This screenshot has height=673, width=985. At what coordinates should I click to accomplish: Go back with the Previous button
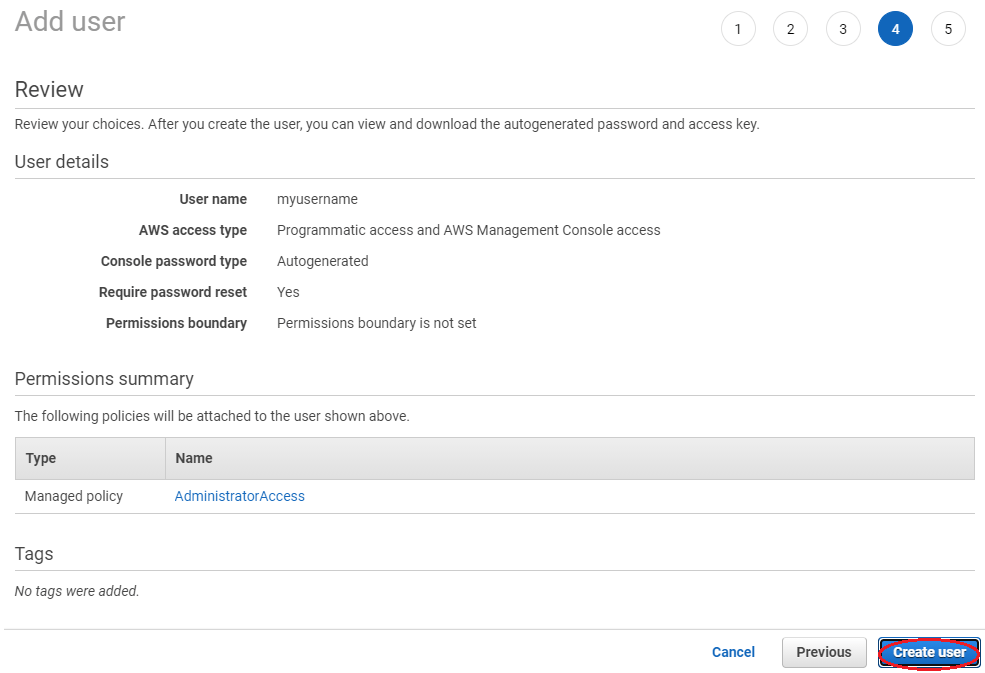[x=823, y=652]
